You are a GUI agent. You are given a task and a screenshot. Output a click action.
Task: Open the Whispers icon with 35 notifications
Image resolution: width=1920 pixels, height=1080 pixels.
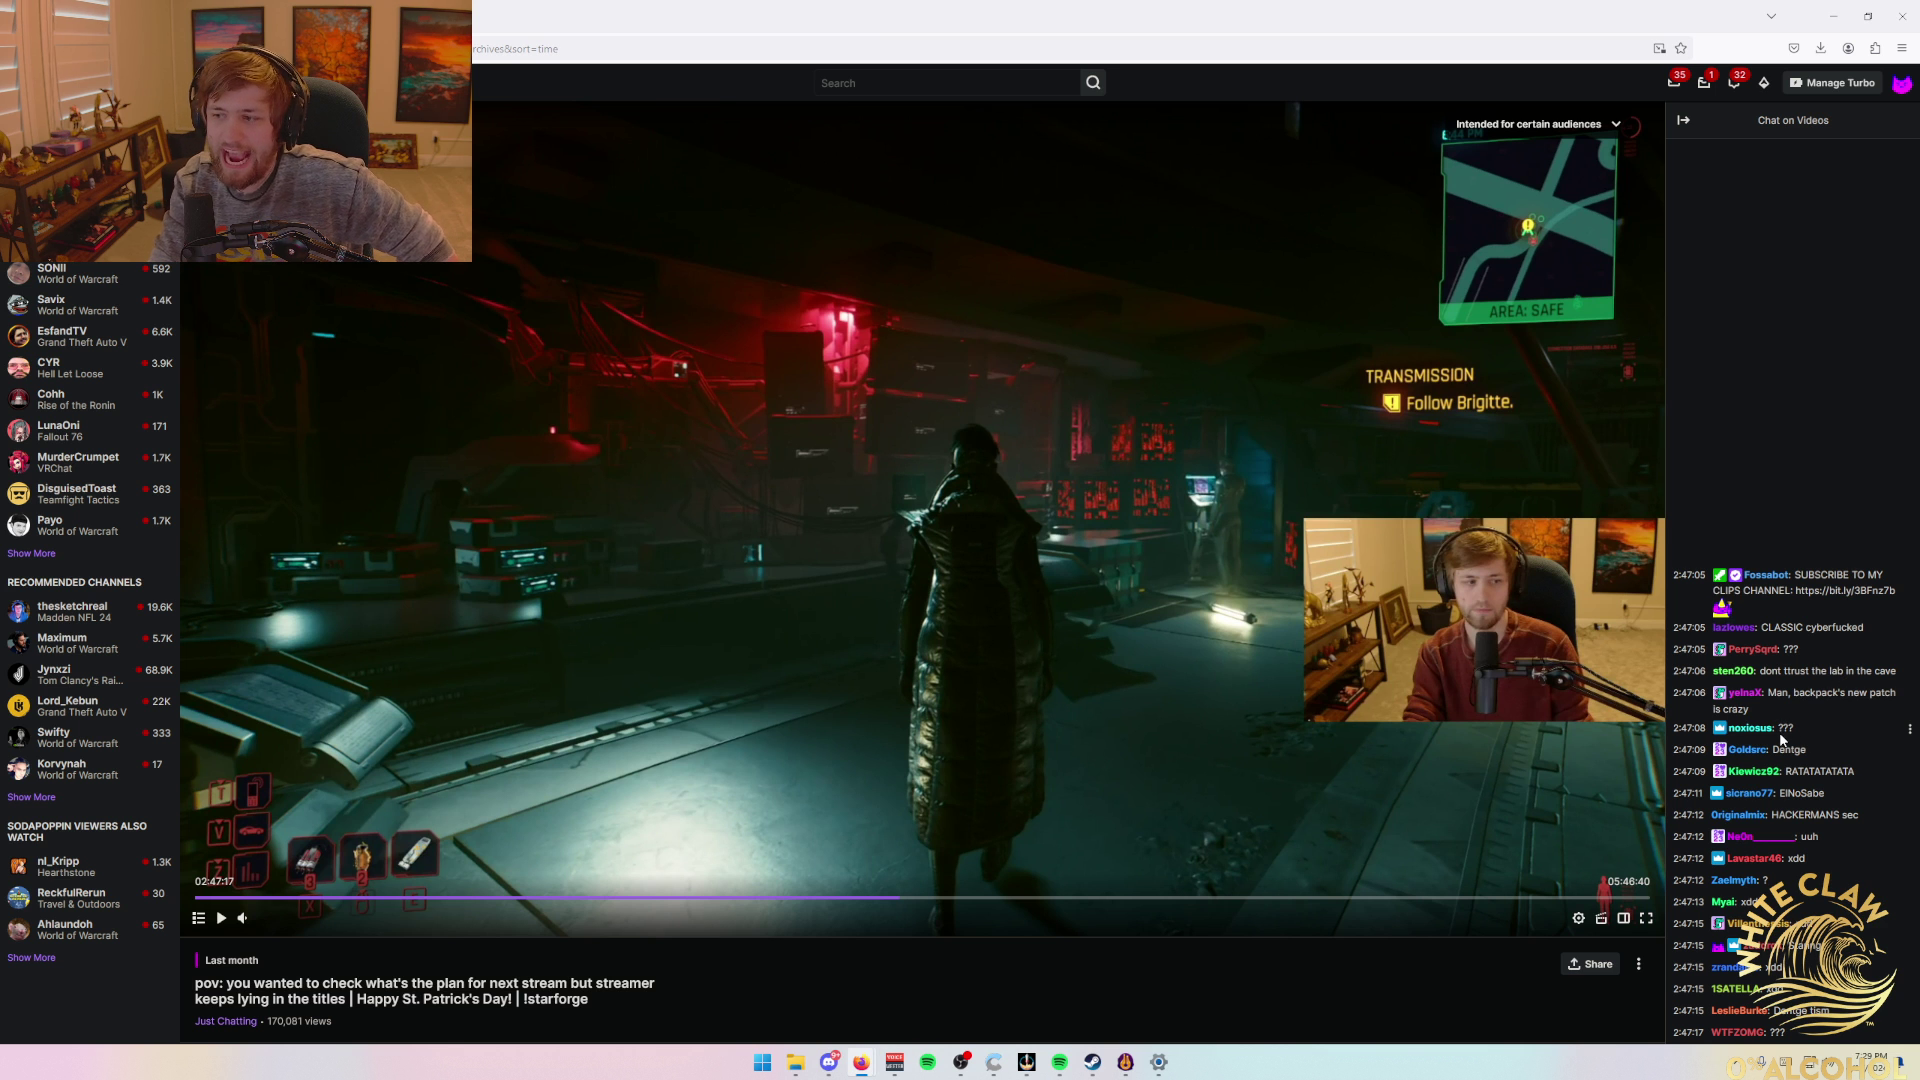[x=1675, y=82]
